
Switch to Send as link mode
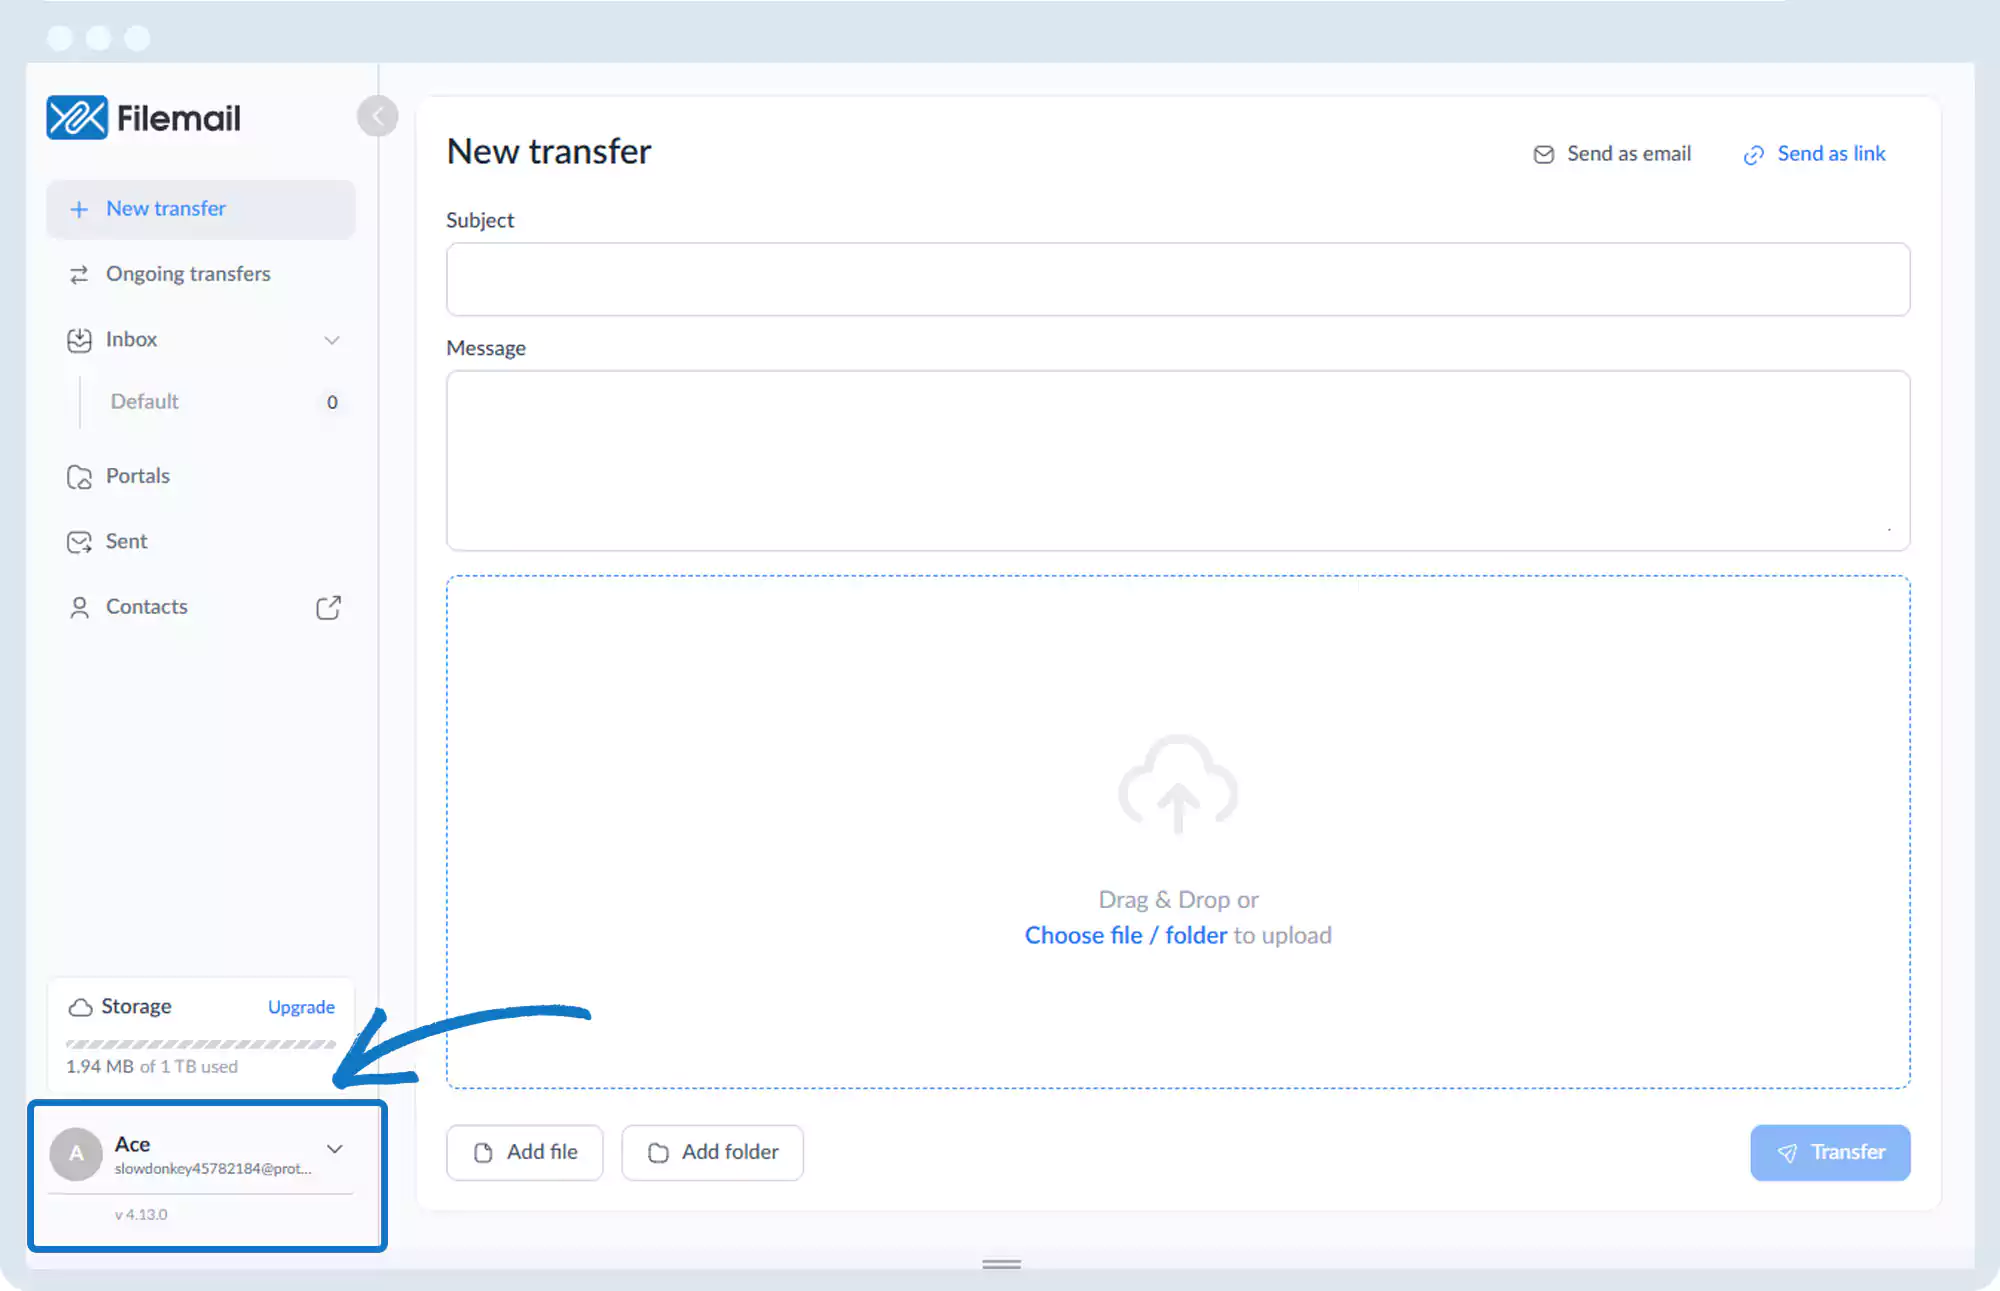click(1814, 154)
